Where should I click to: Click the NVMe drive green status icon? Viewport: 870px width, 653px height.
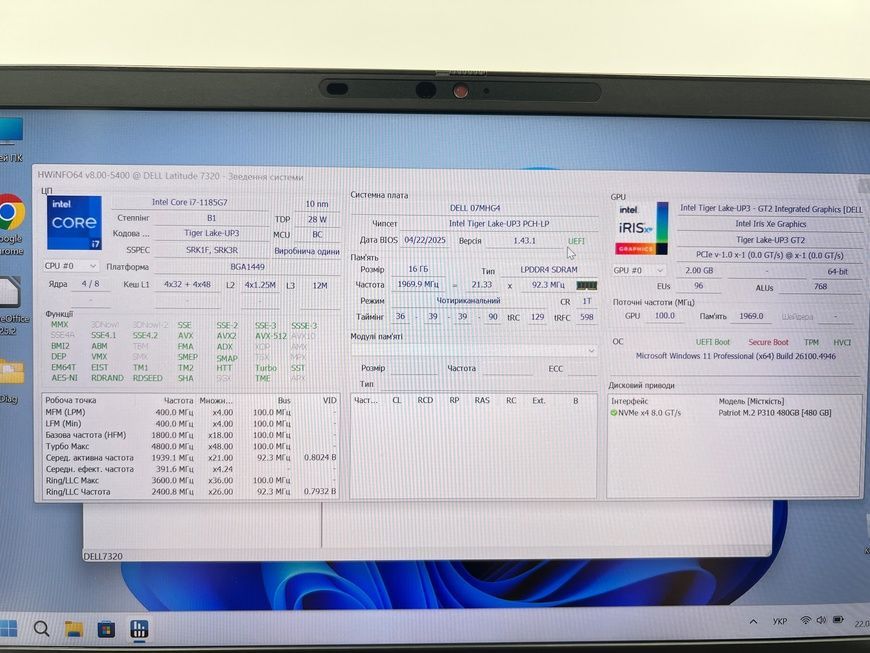(x=614, y=413)
